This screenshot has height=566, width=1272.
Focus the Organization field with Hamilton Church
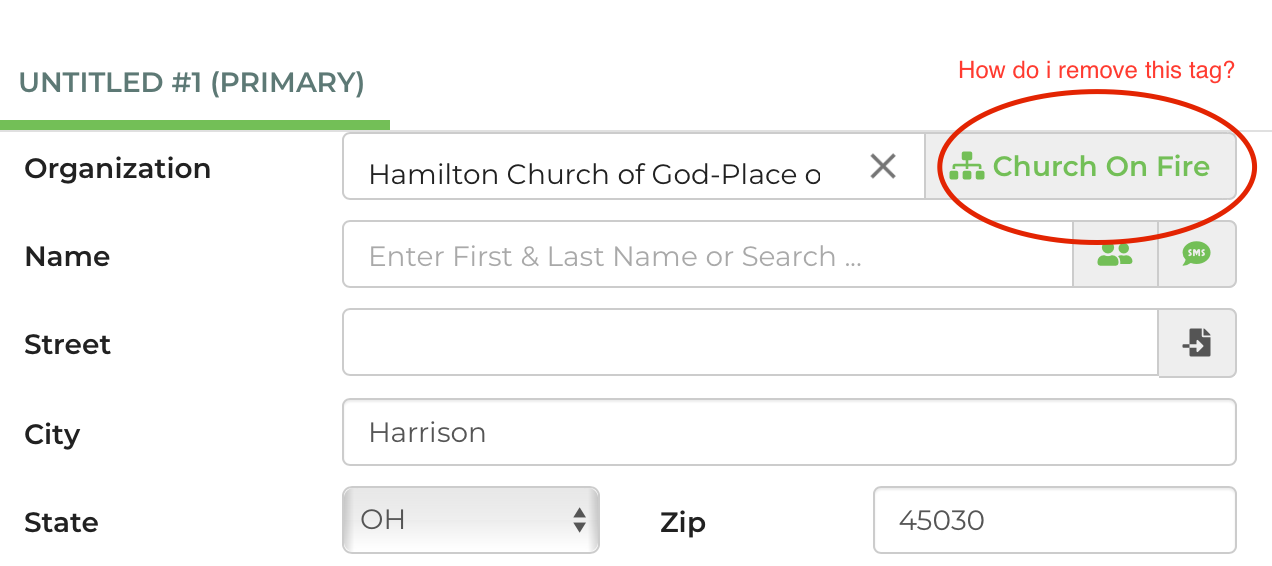595,174
